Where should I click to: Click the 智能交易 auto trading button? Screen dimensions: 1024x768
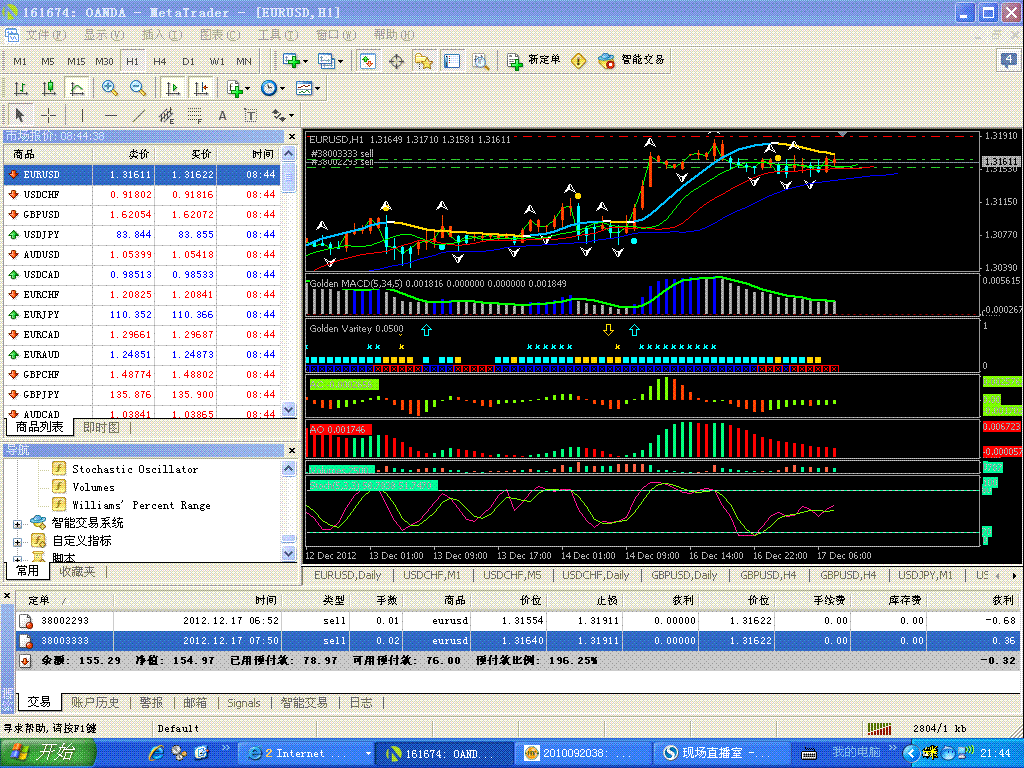coord(631,60)
